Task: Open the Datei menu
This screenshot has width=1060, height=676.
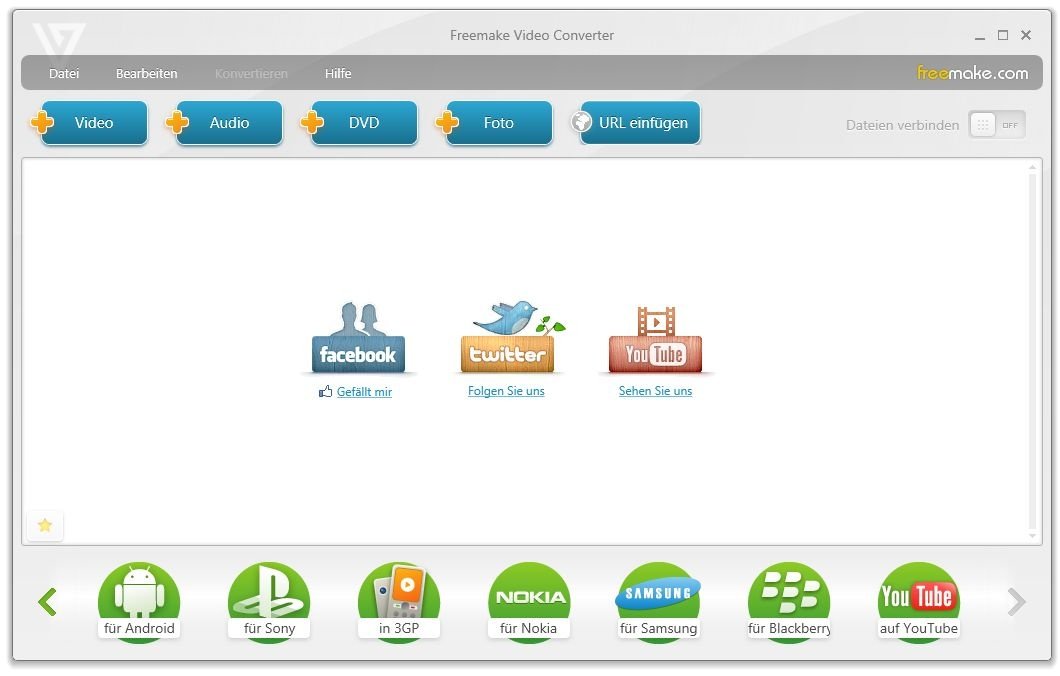Action: click(64, 73)
